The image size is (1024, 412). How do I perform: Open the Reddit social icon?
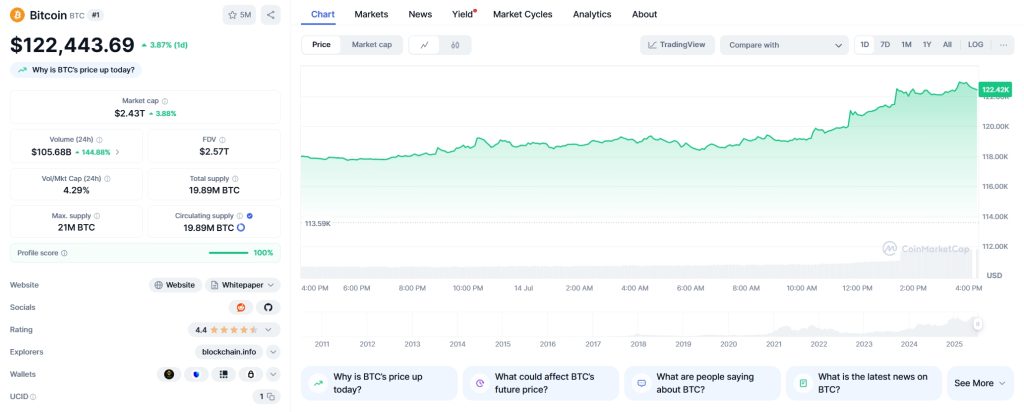pos(241,307)
